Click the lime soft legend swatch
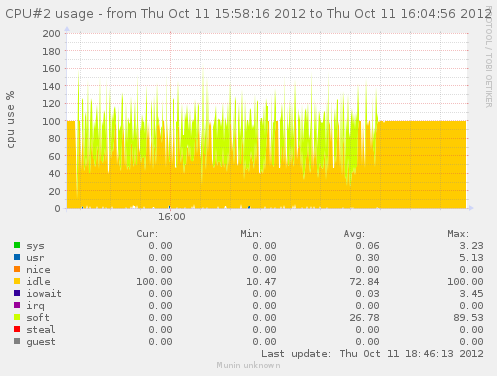The image size is (497, 376). [17, 317]
